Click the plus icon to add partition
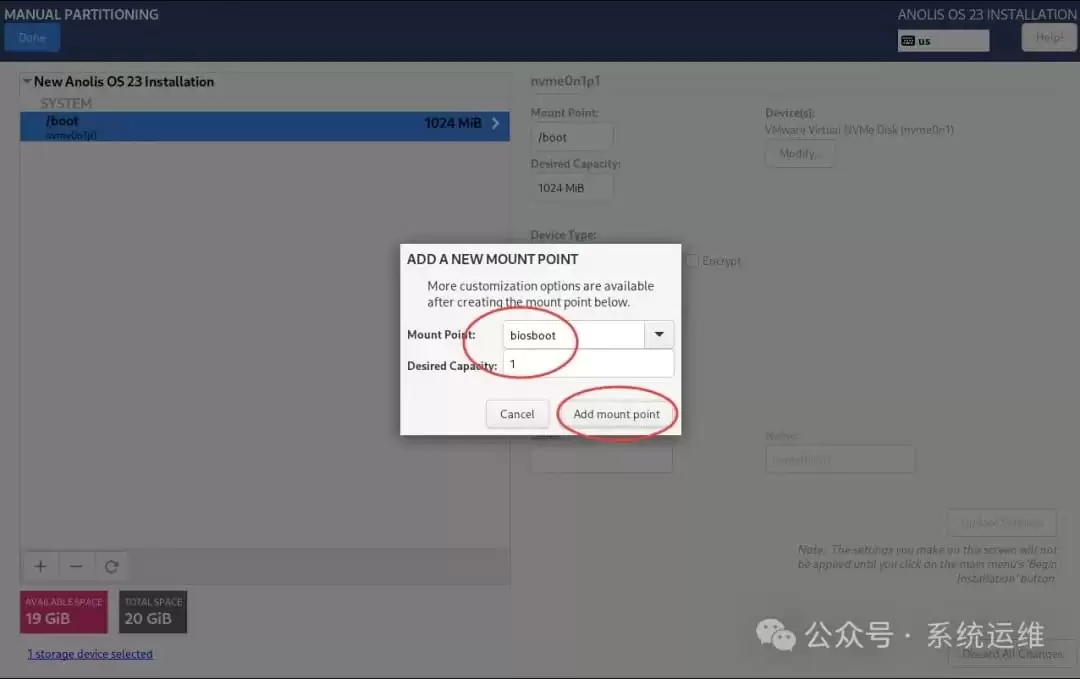The height and width of the screenshot is (679, 1080). [41, 566]
